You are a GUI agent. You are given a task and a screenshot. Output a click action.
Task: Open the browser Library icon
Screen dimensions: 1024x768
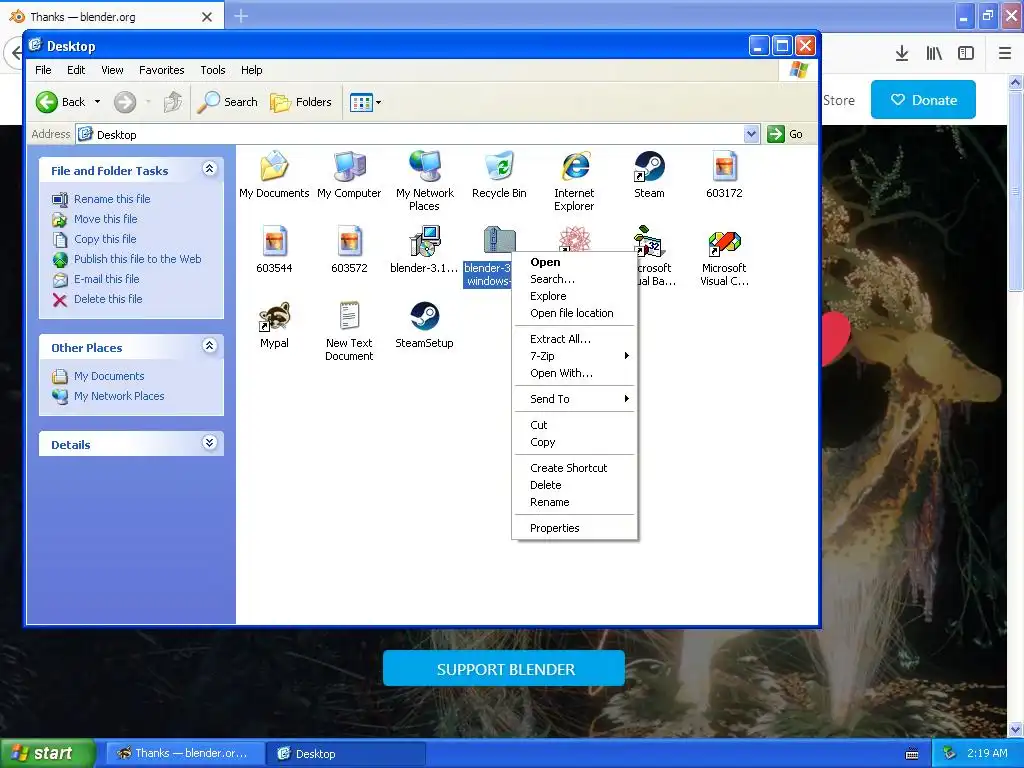pos(934,54)
